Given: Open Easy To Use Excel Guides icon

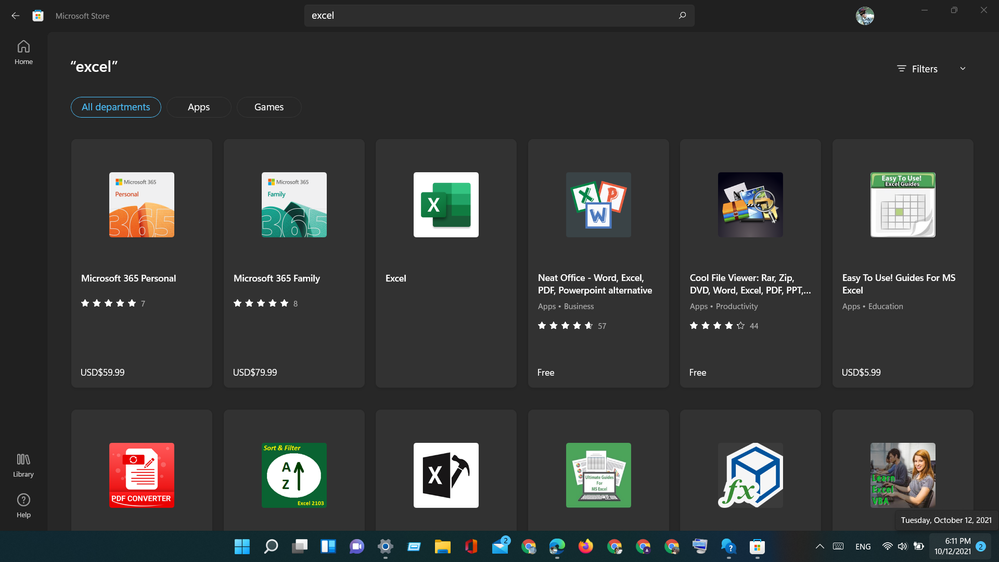Looking at the screenshot, I should (903, 205).
